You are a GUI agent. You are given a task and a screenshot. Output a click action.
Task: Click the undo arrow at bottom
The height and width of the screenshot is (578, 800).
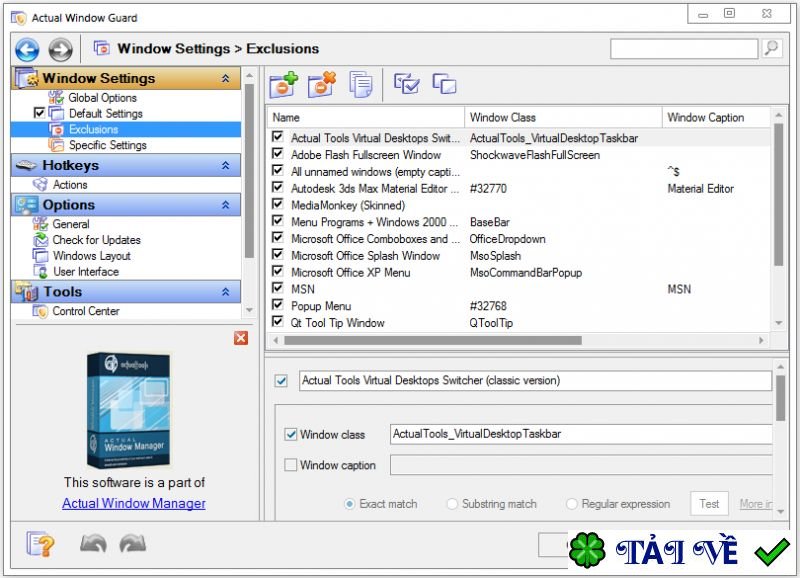pos(93,544)
